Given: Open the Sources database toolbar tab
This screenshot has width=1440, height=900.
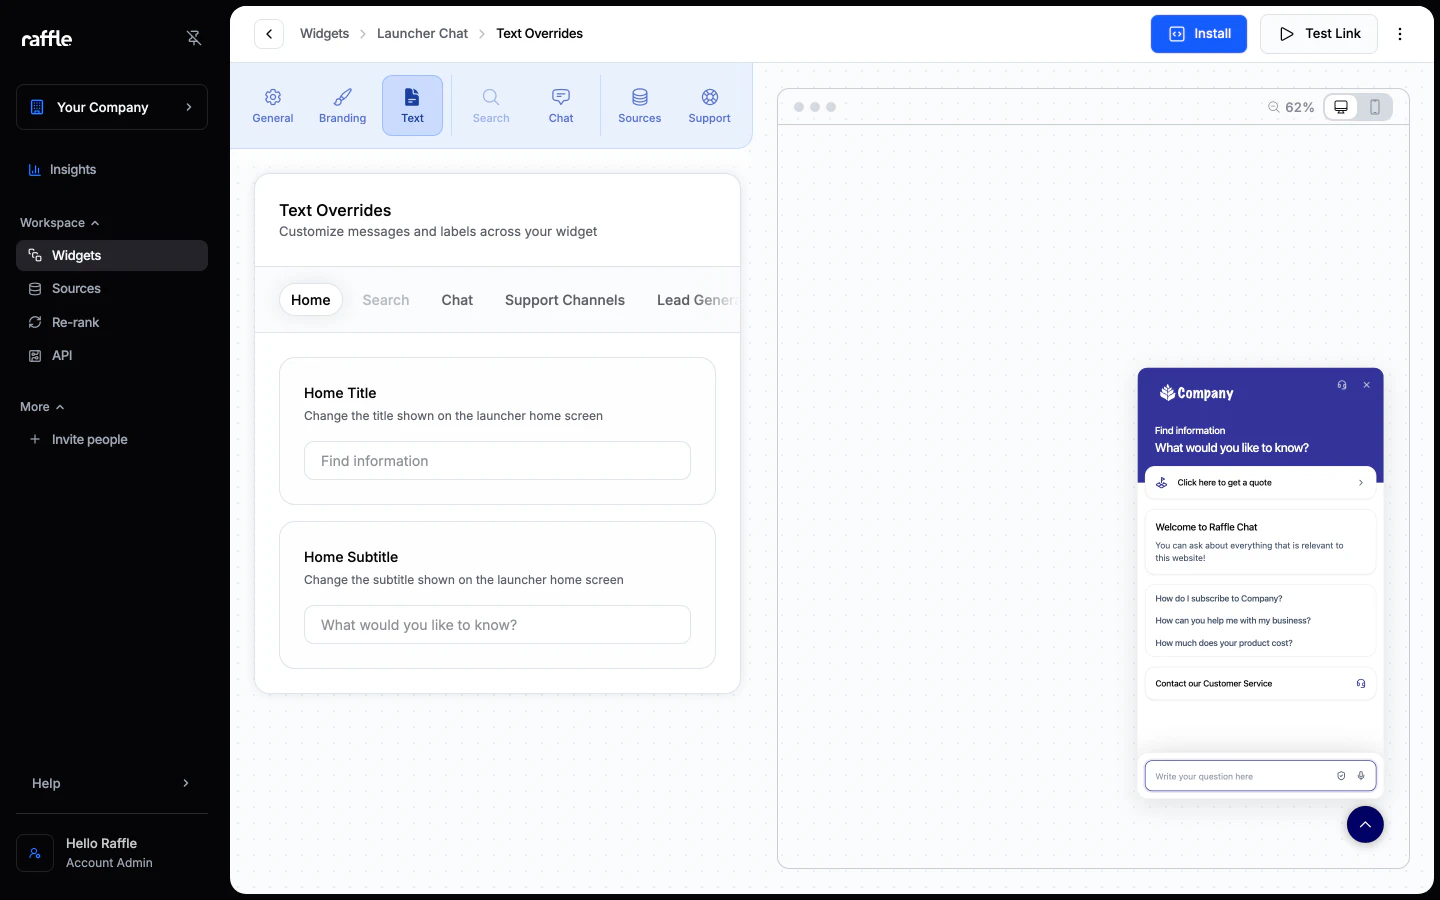Looking at the screenshot, I should tap(640, 105).
